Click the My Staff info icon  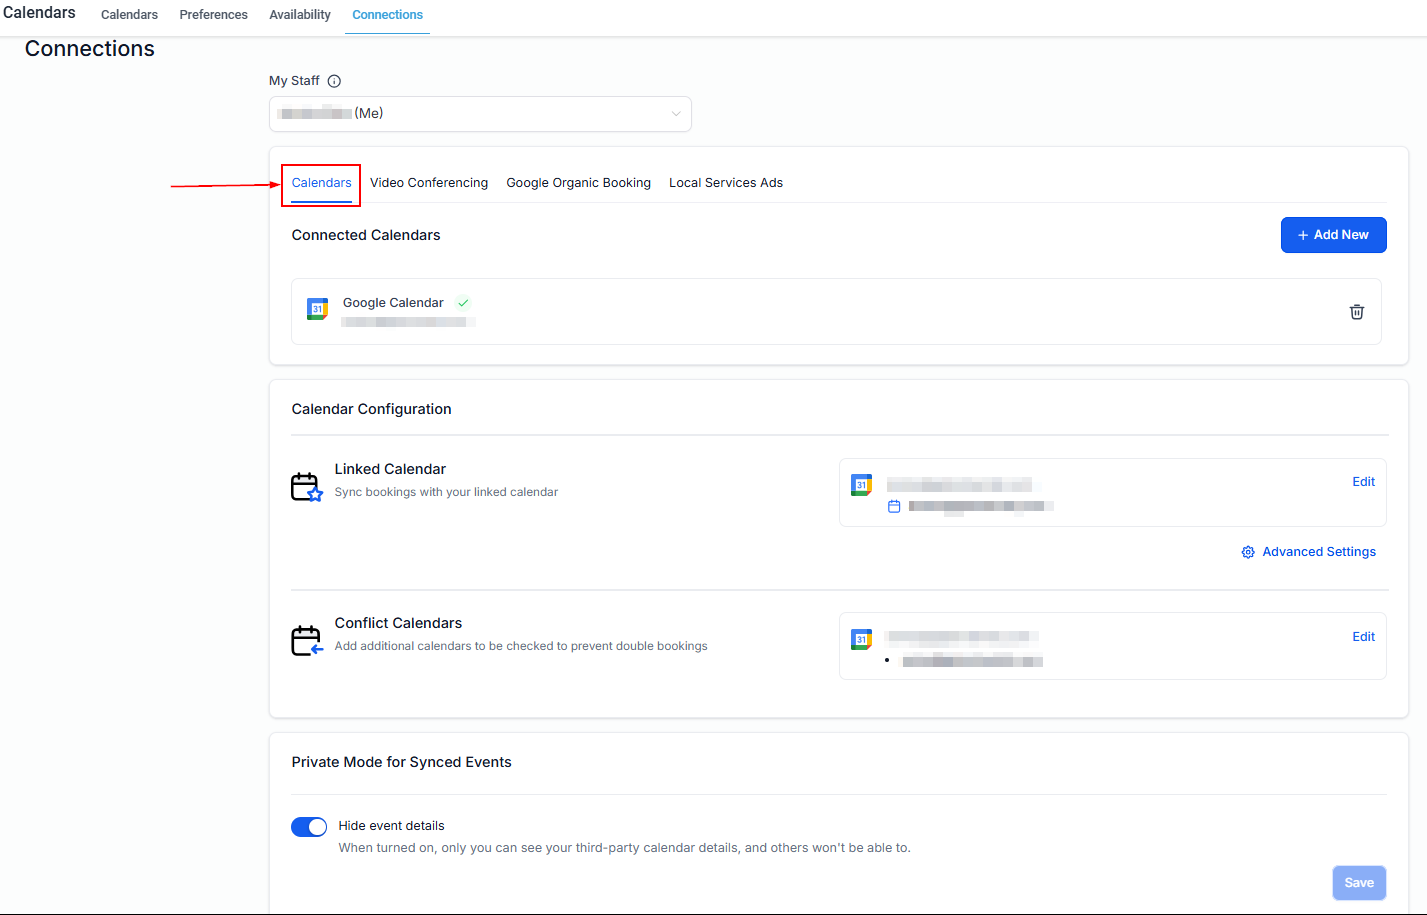point(334,81)
